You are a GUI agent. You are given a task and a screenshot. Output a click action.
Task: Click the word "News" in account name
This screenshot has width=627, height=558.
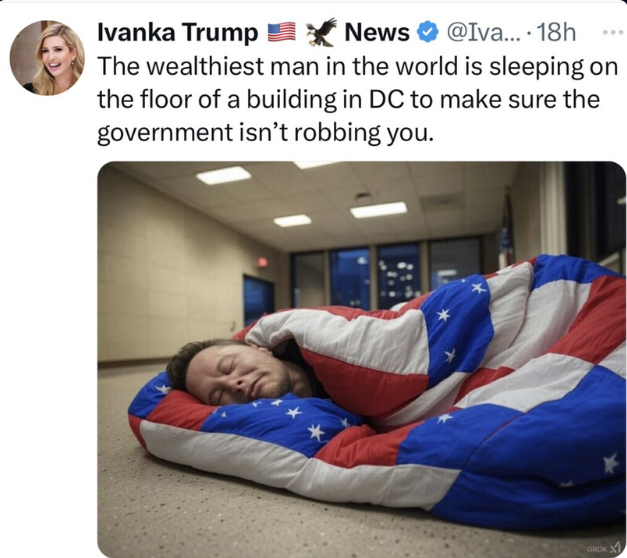(377, 32)
